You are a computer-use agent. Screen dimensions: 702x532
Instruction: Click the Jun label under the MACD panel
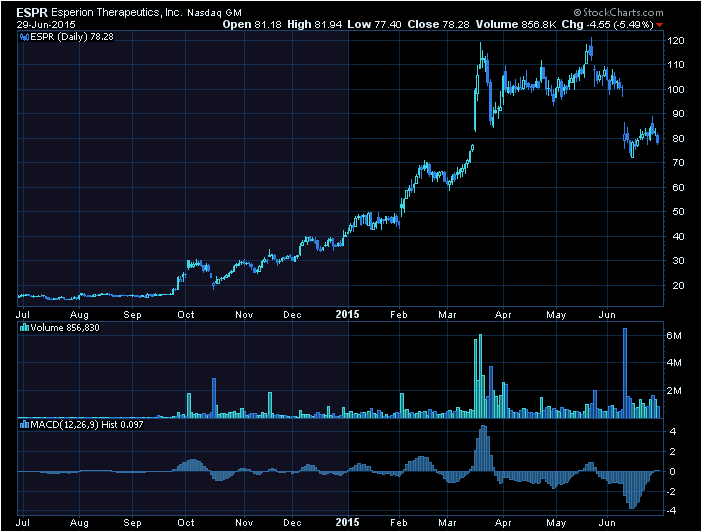coord(607,523)
